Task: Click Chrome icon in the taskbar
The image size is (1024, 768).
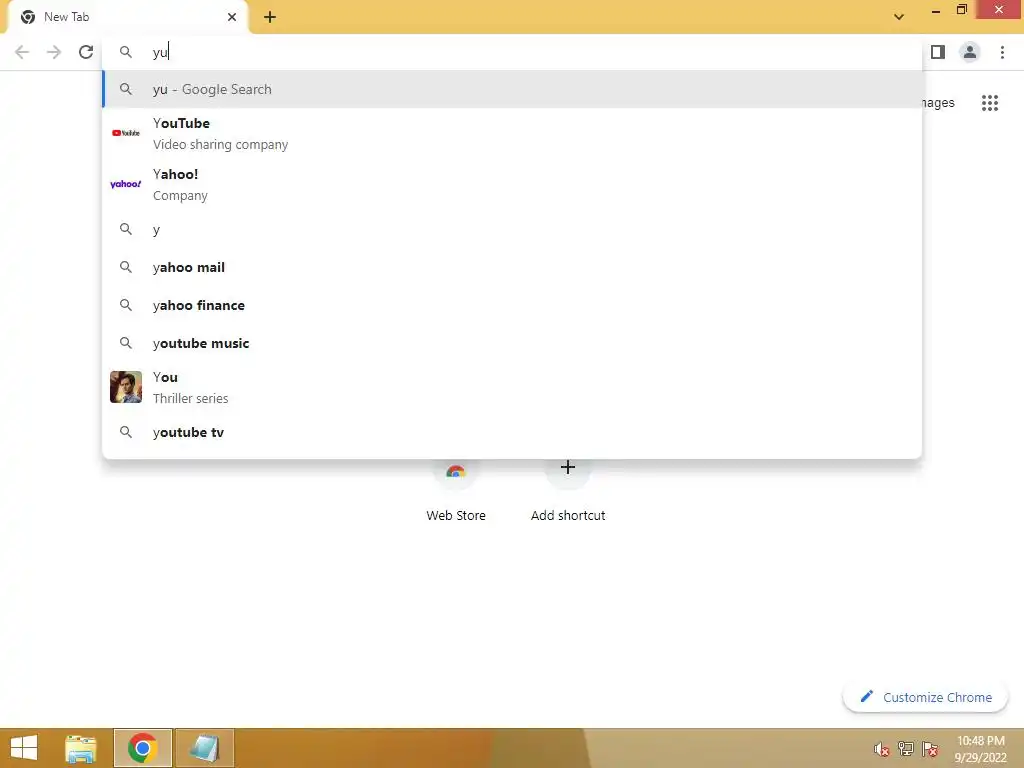Action: (x=142, y=748)
